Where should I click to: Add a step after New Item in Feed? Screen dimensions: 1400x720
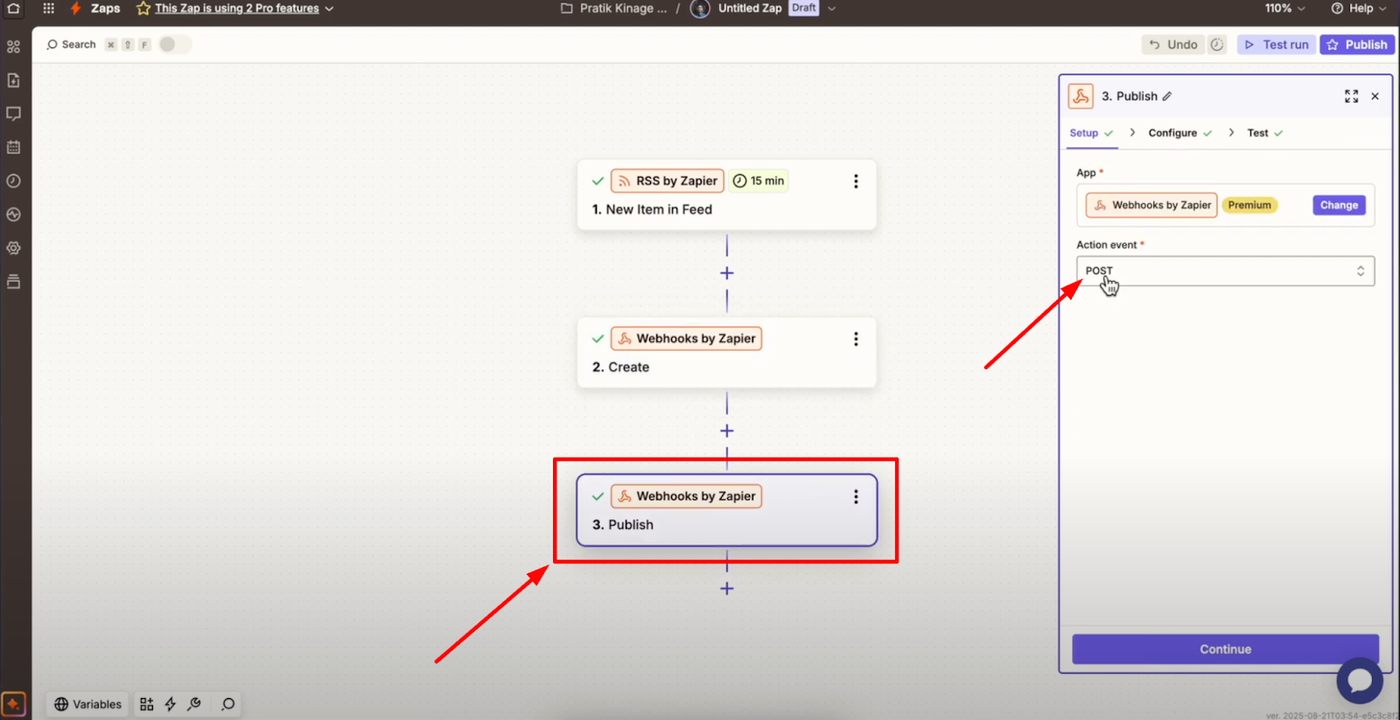727,273
